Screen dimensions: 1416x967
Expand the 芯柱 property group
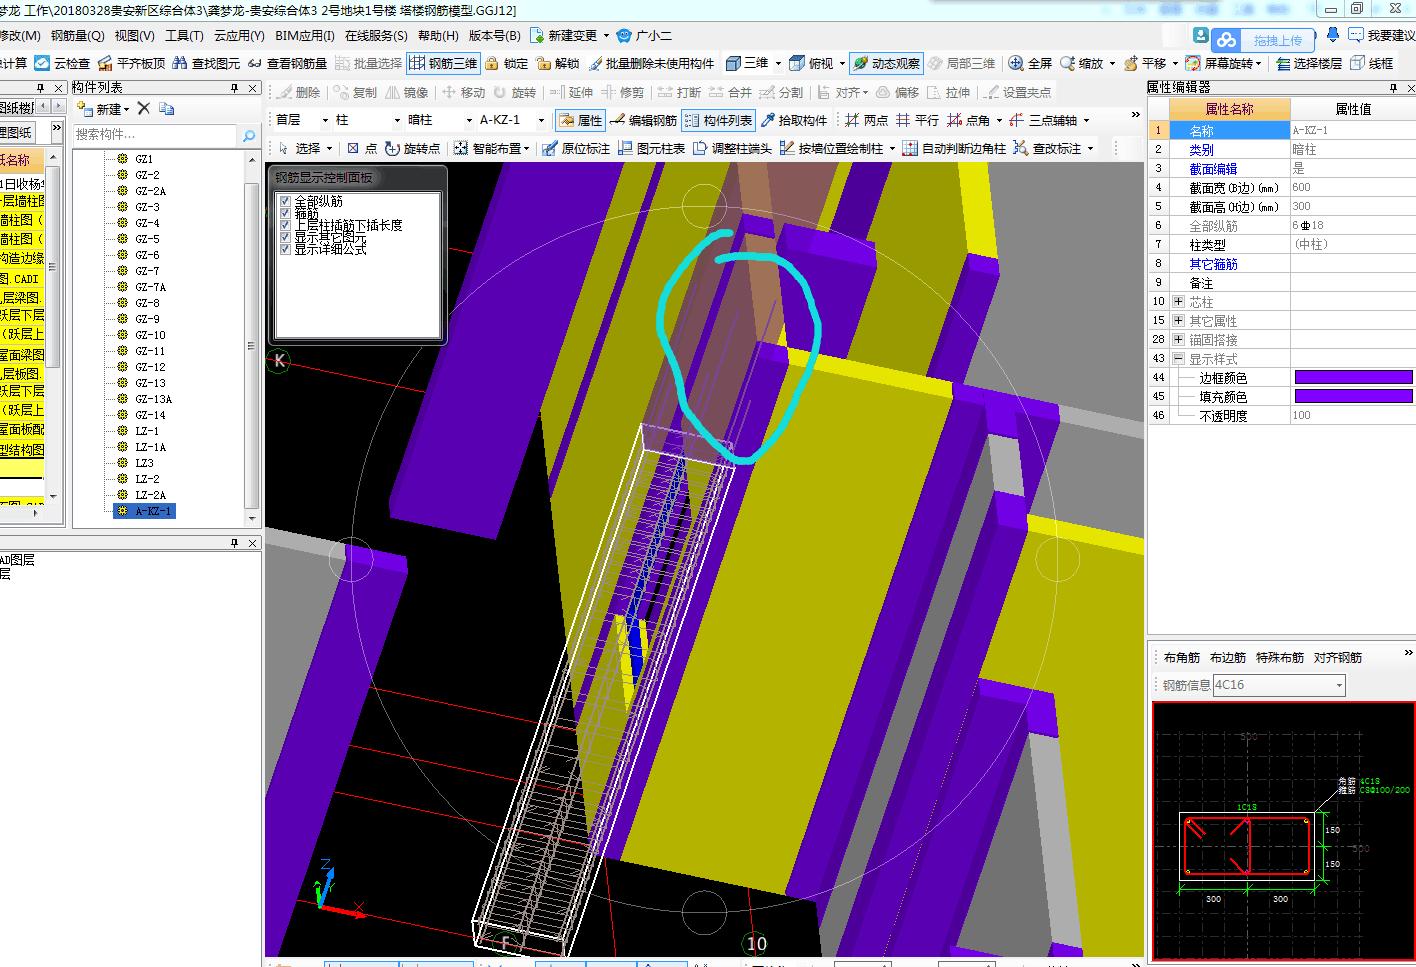click(1178, 301)
